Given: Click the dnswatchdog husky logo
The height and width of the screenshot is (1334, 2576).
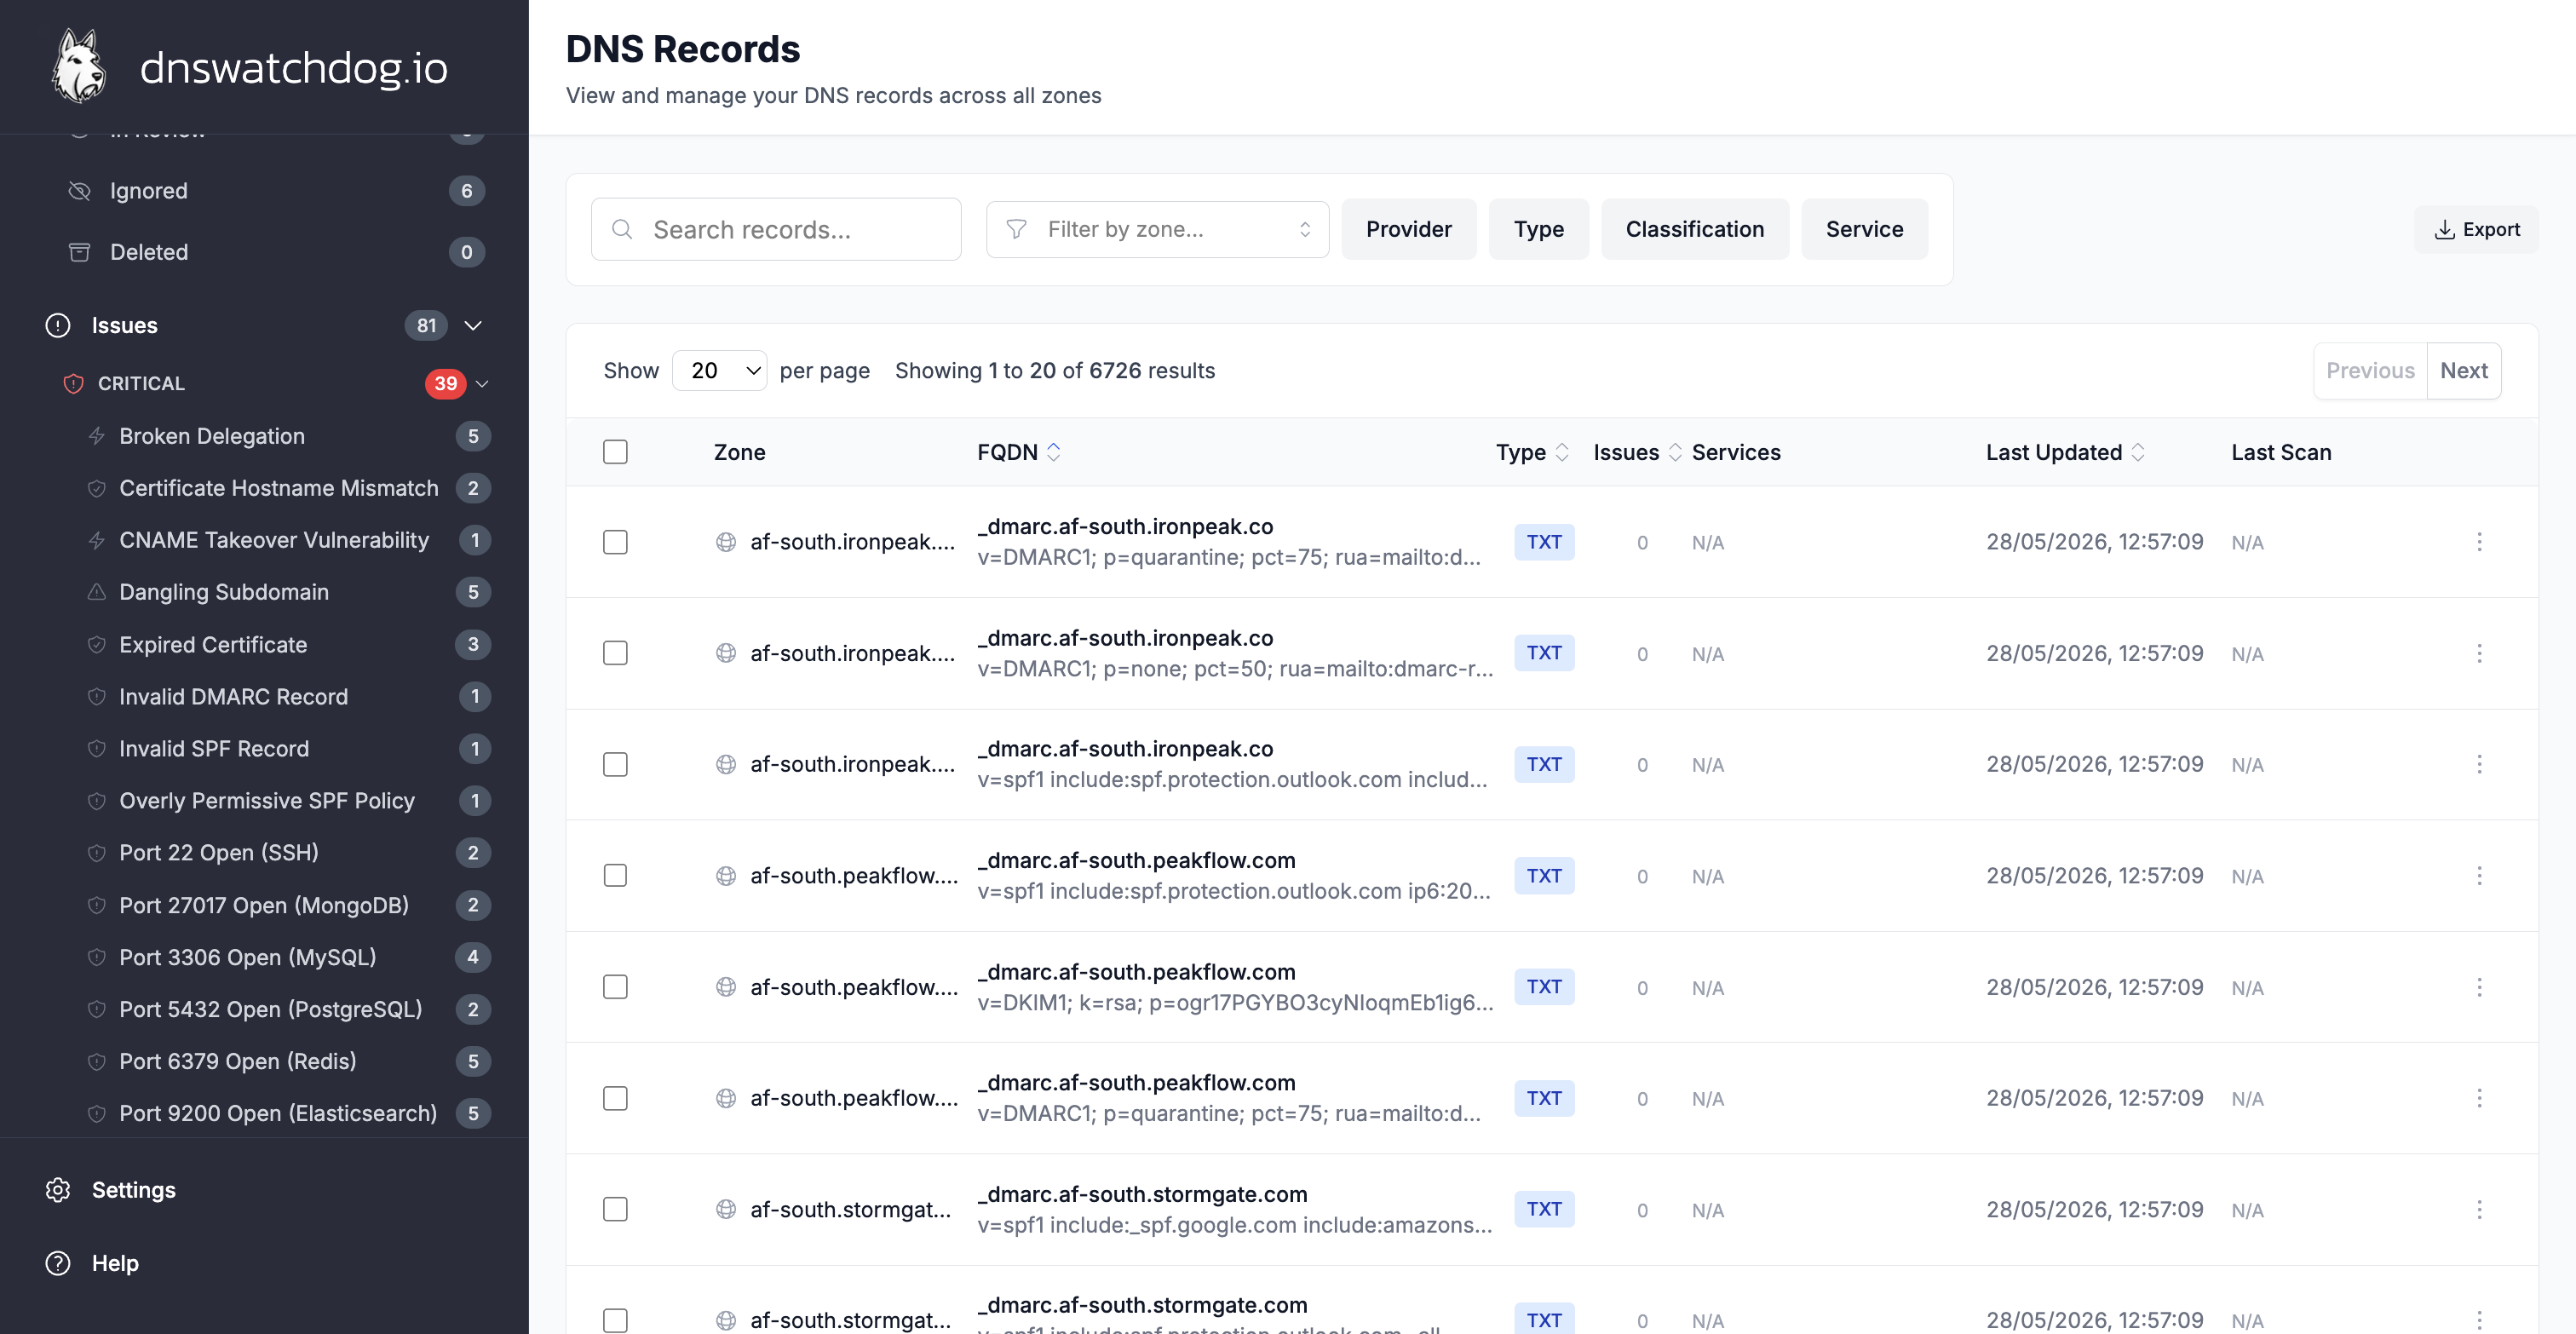Looking at the screenshot, I should pos(78,66).
